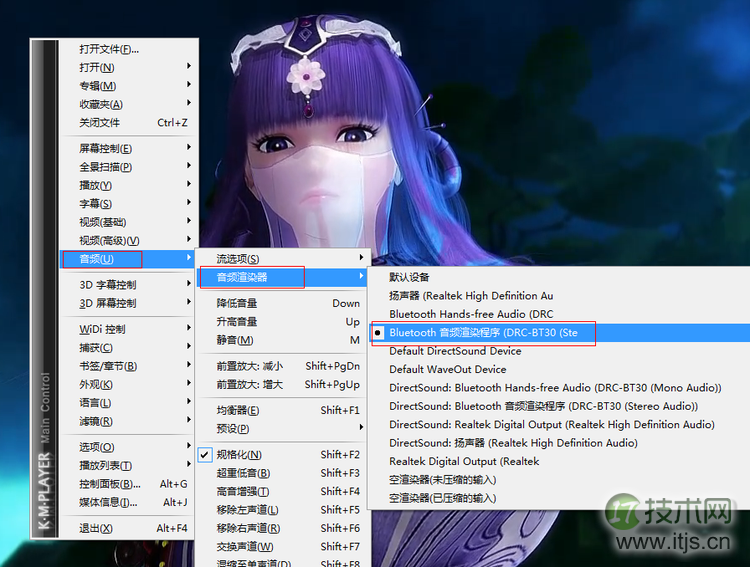The width and height of the screenshot is (750, 567).
Task: Open the 打开文件(F)... menu entry
Action: (x=128, y=49)
